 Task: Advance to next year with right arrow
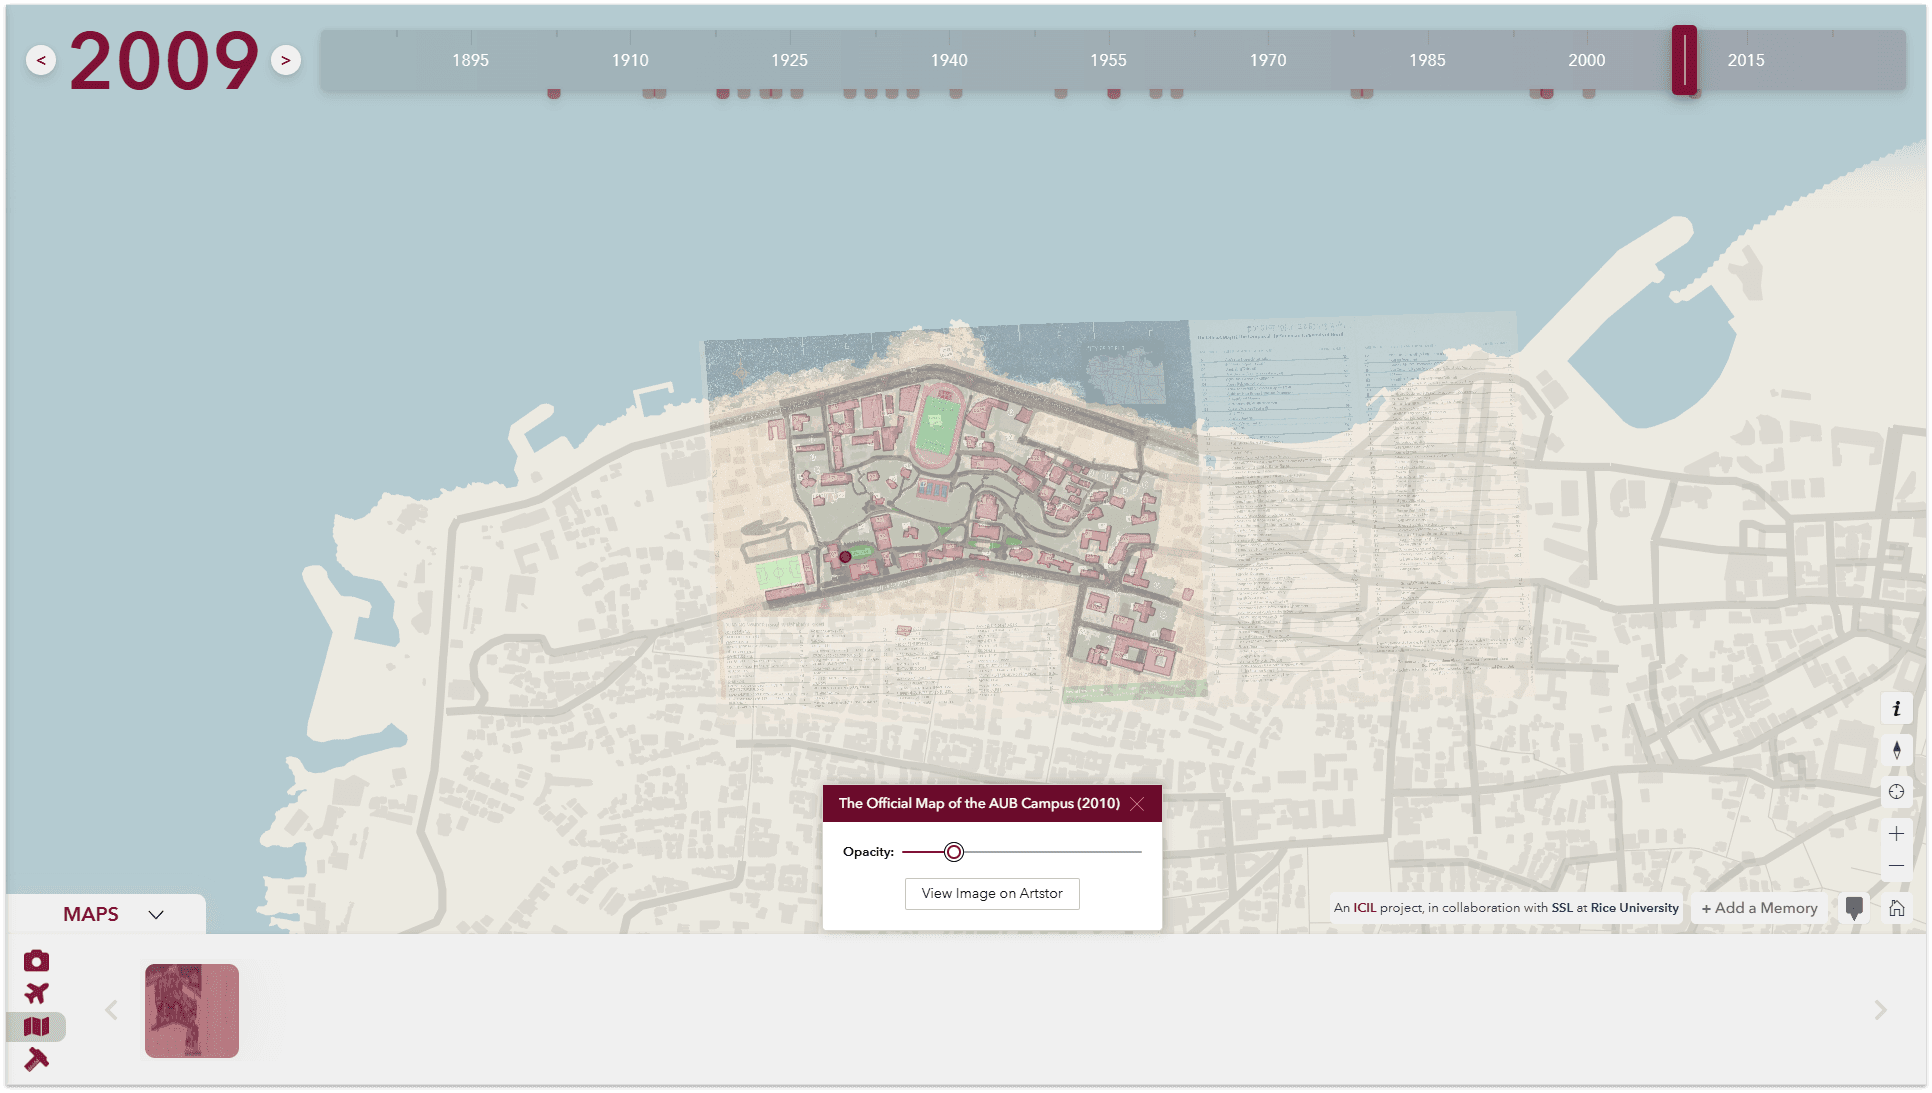click(286, 60)
